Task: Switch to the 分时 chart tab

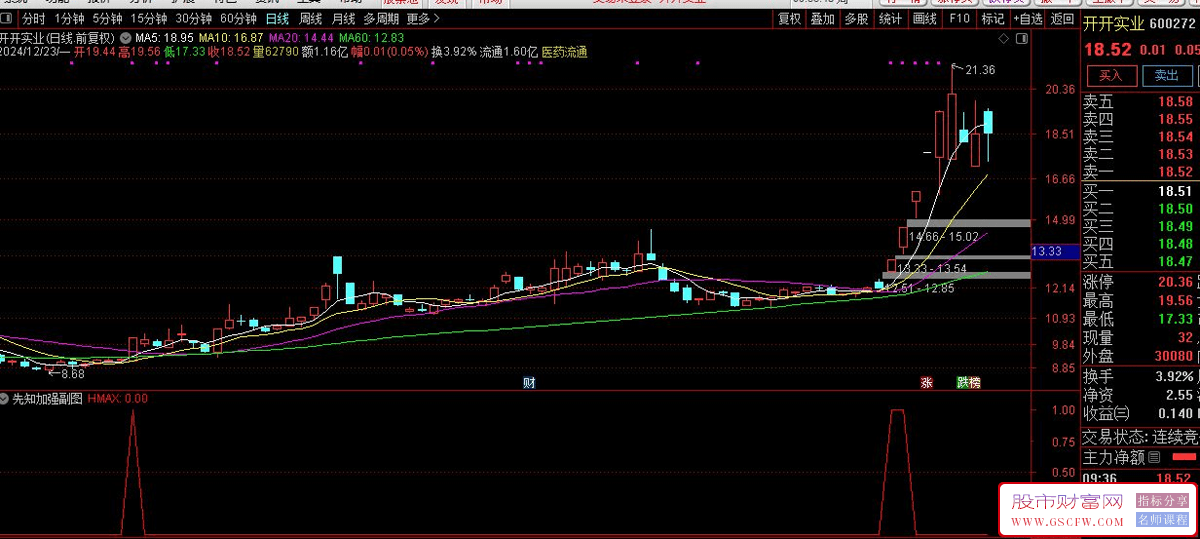Action: click(33, 19)
